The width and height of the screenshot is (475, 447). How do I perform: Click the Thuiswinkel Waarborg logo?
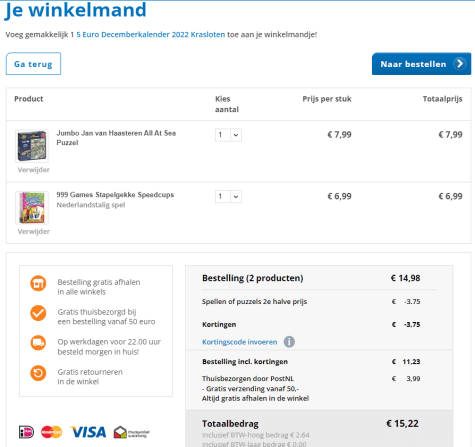[x=131, y=432]
